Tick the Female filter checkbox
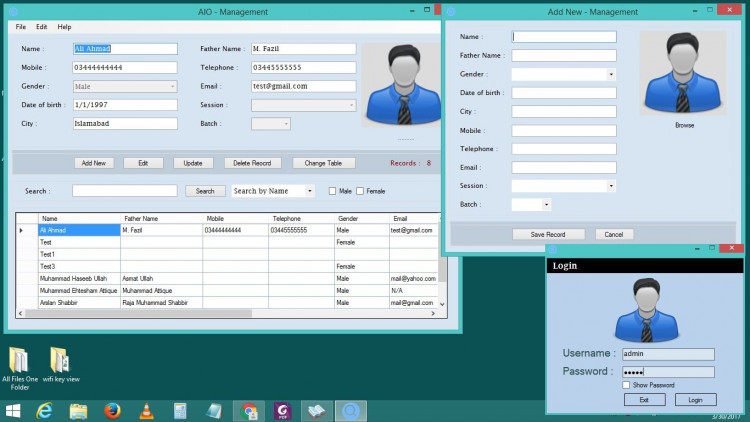Image resolution: width=750 pixels, height=422 pixels. point(360,191)
